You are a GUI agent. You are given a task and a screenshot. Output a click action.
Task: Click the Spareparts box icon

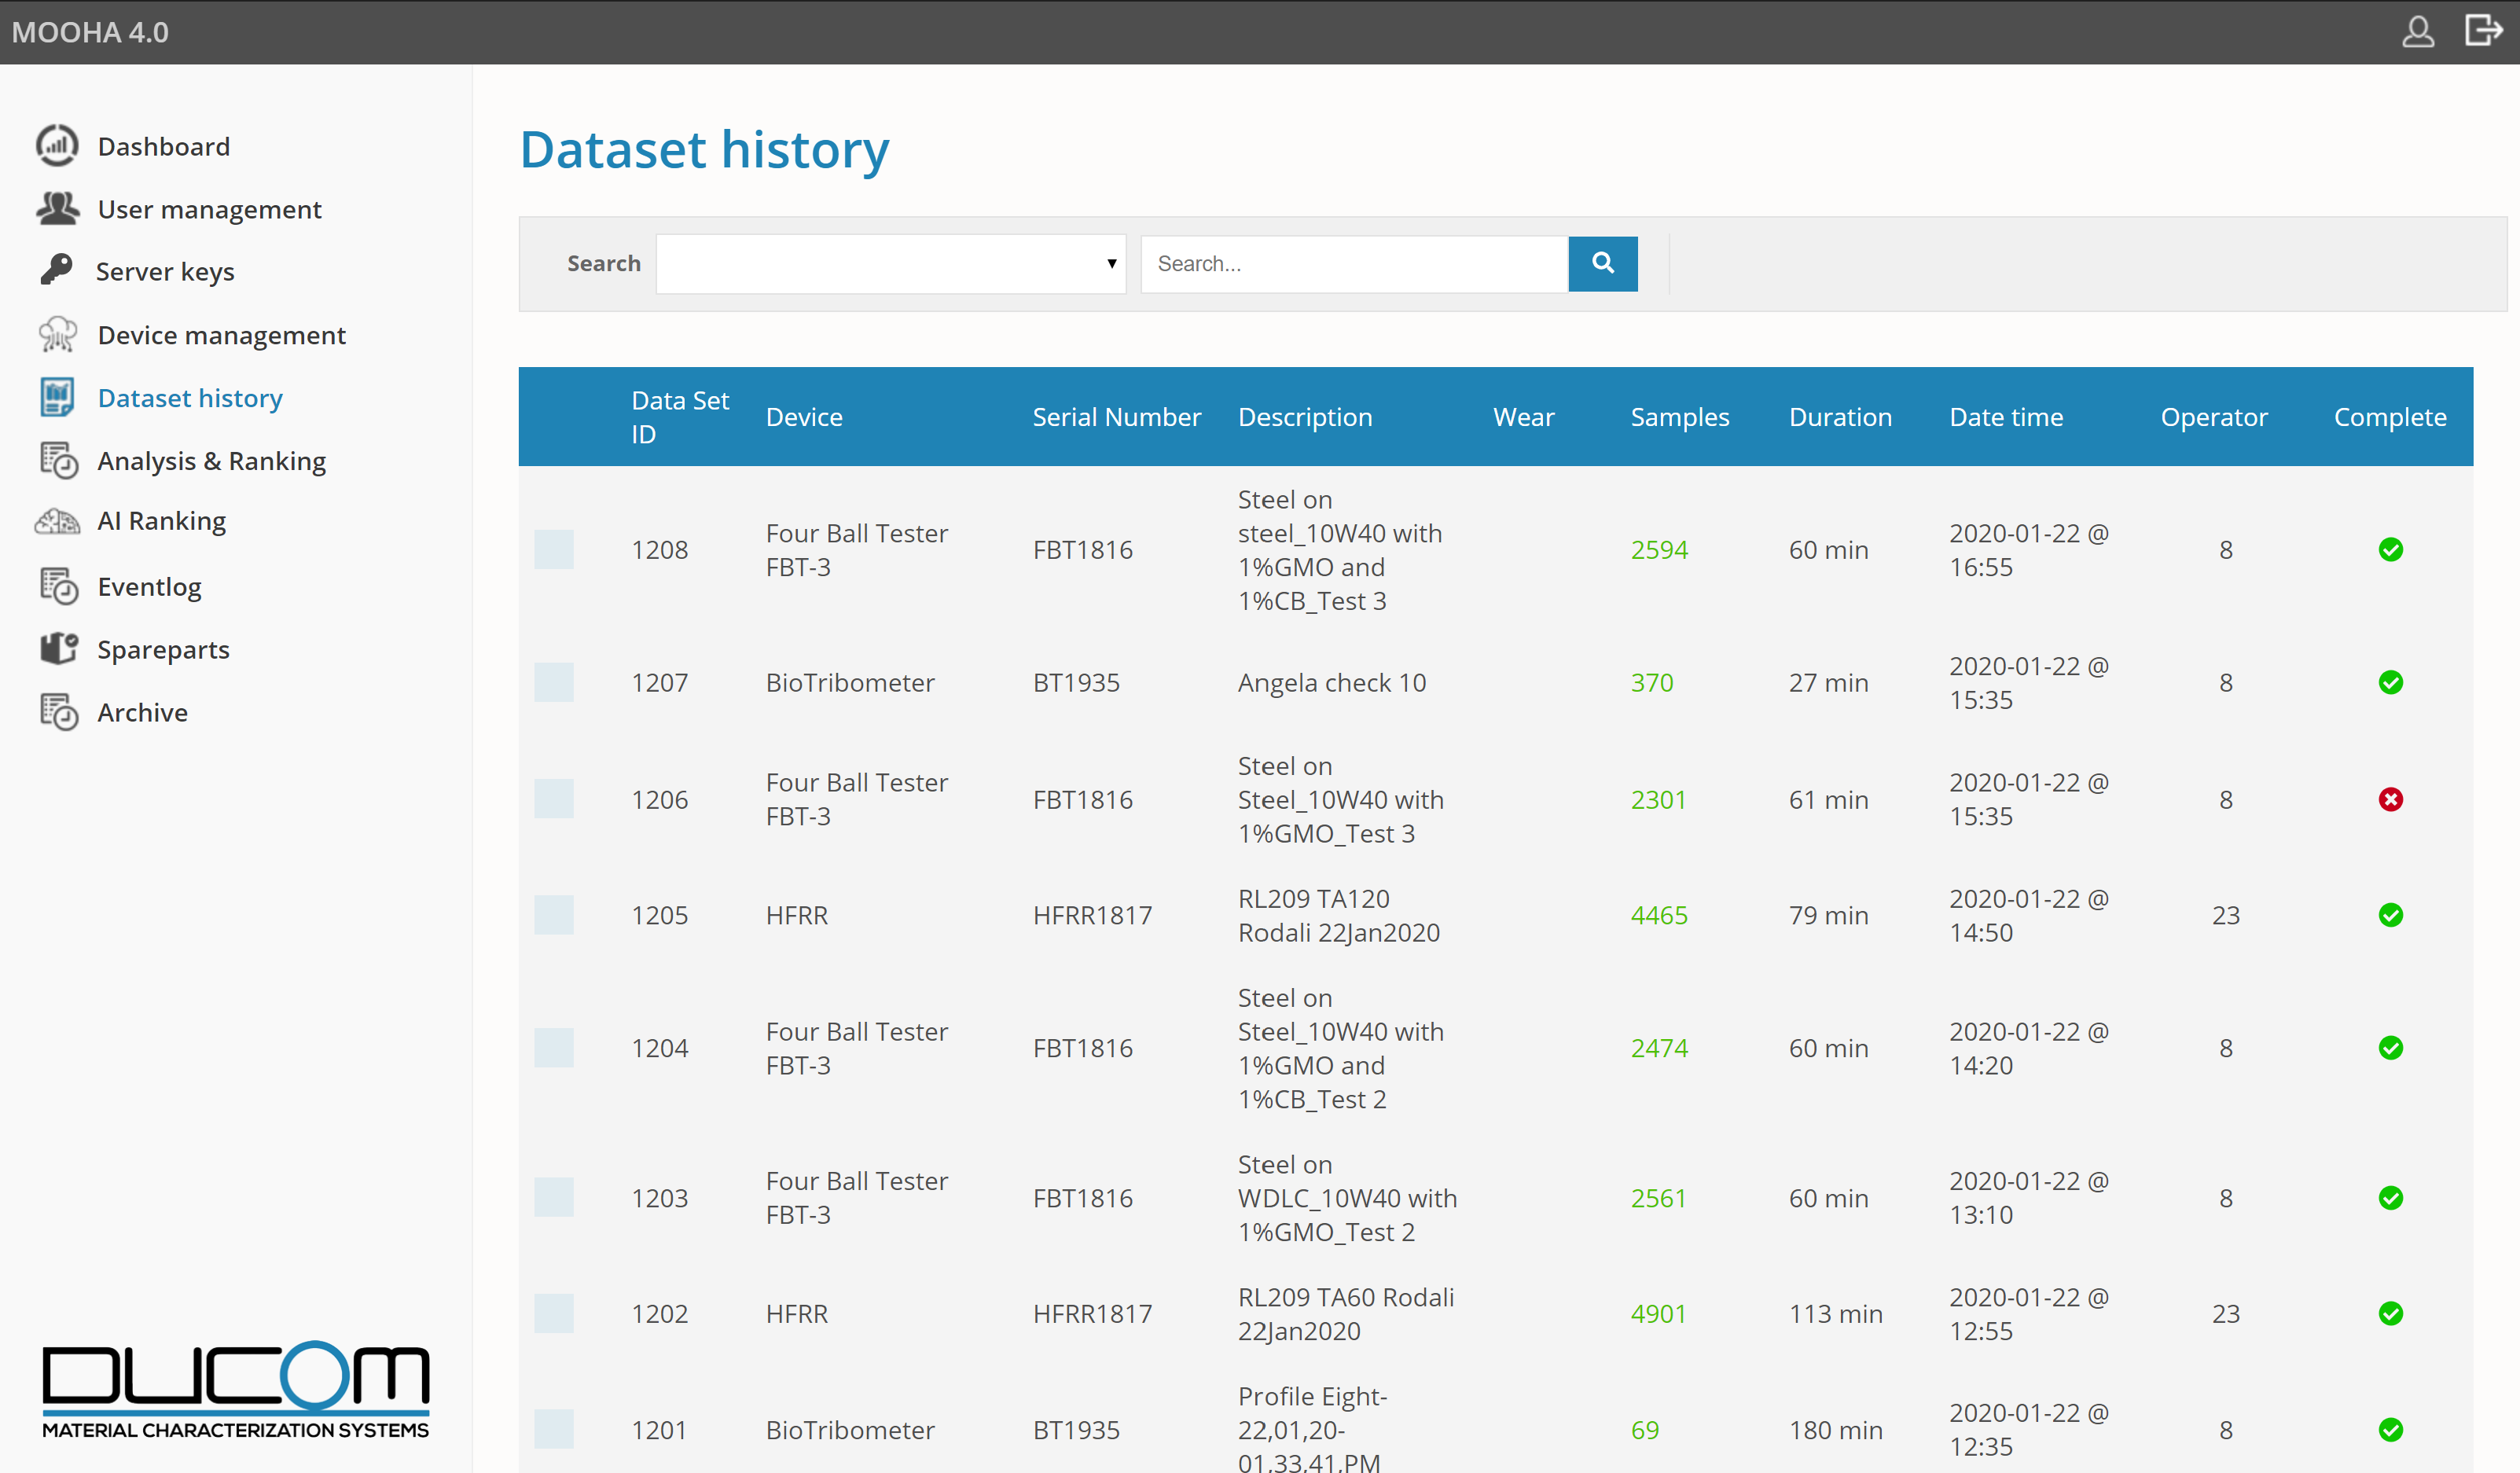click(57, 649)
